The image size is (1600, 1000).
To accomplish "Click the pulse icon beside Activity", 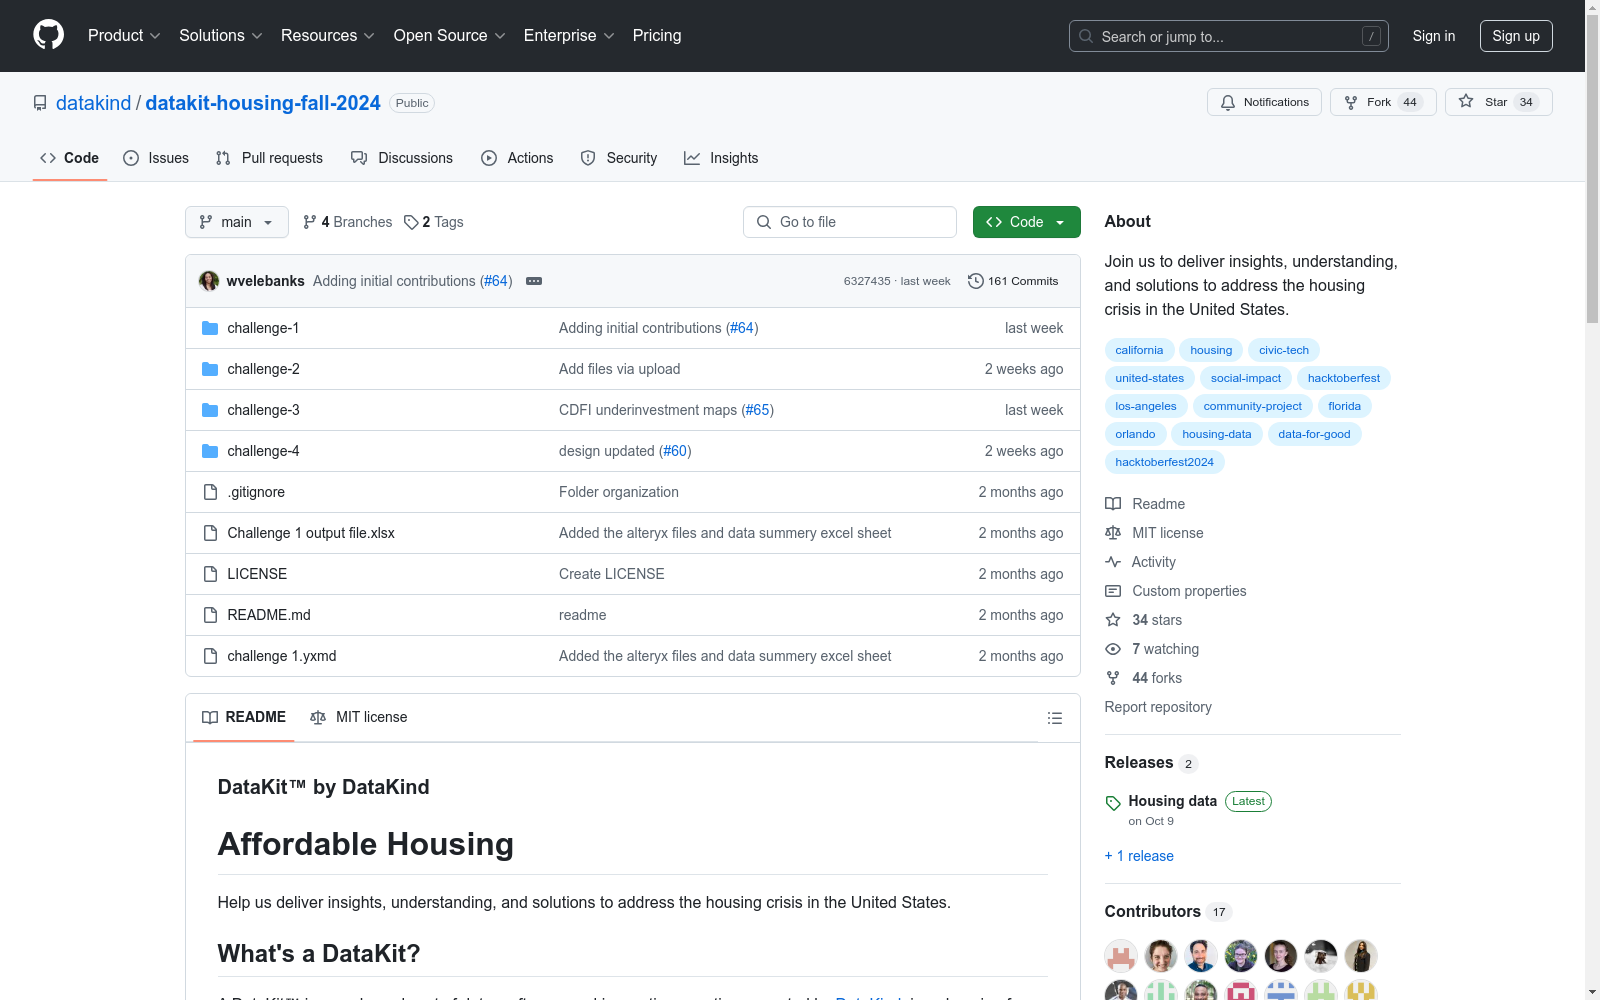I will (x=1113, y=562).
